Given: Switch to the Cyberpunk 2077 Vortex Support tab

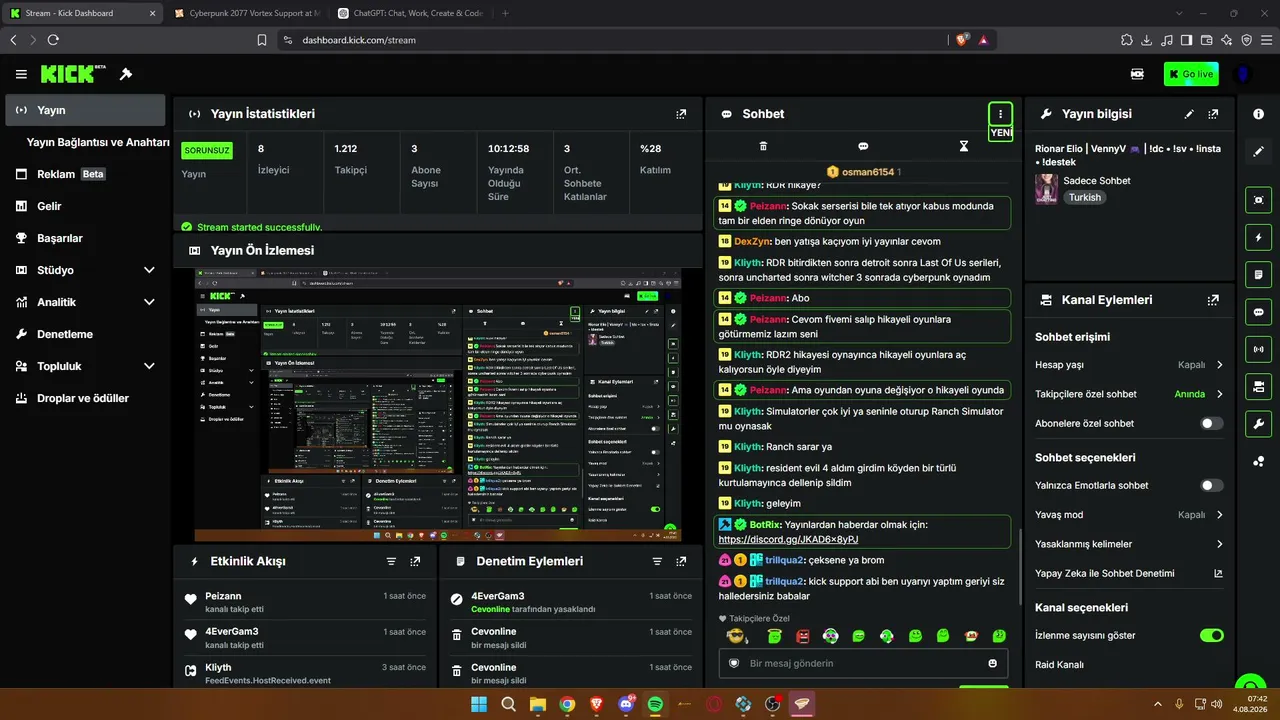Looking at the screenshot, I should [x=246, y=13].
